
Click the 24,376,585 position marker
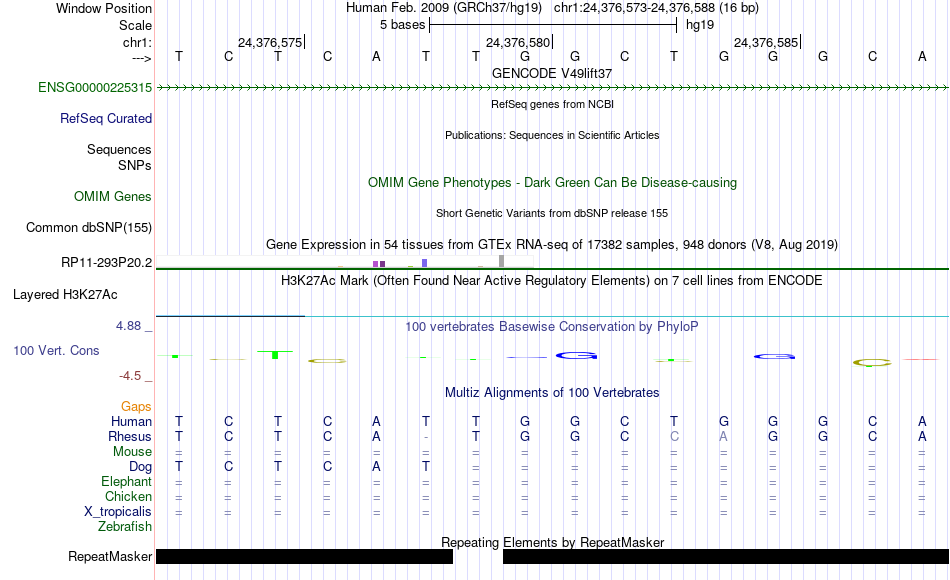[x=766, y=42]
